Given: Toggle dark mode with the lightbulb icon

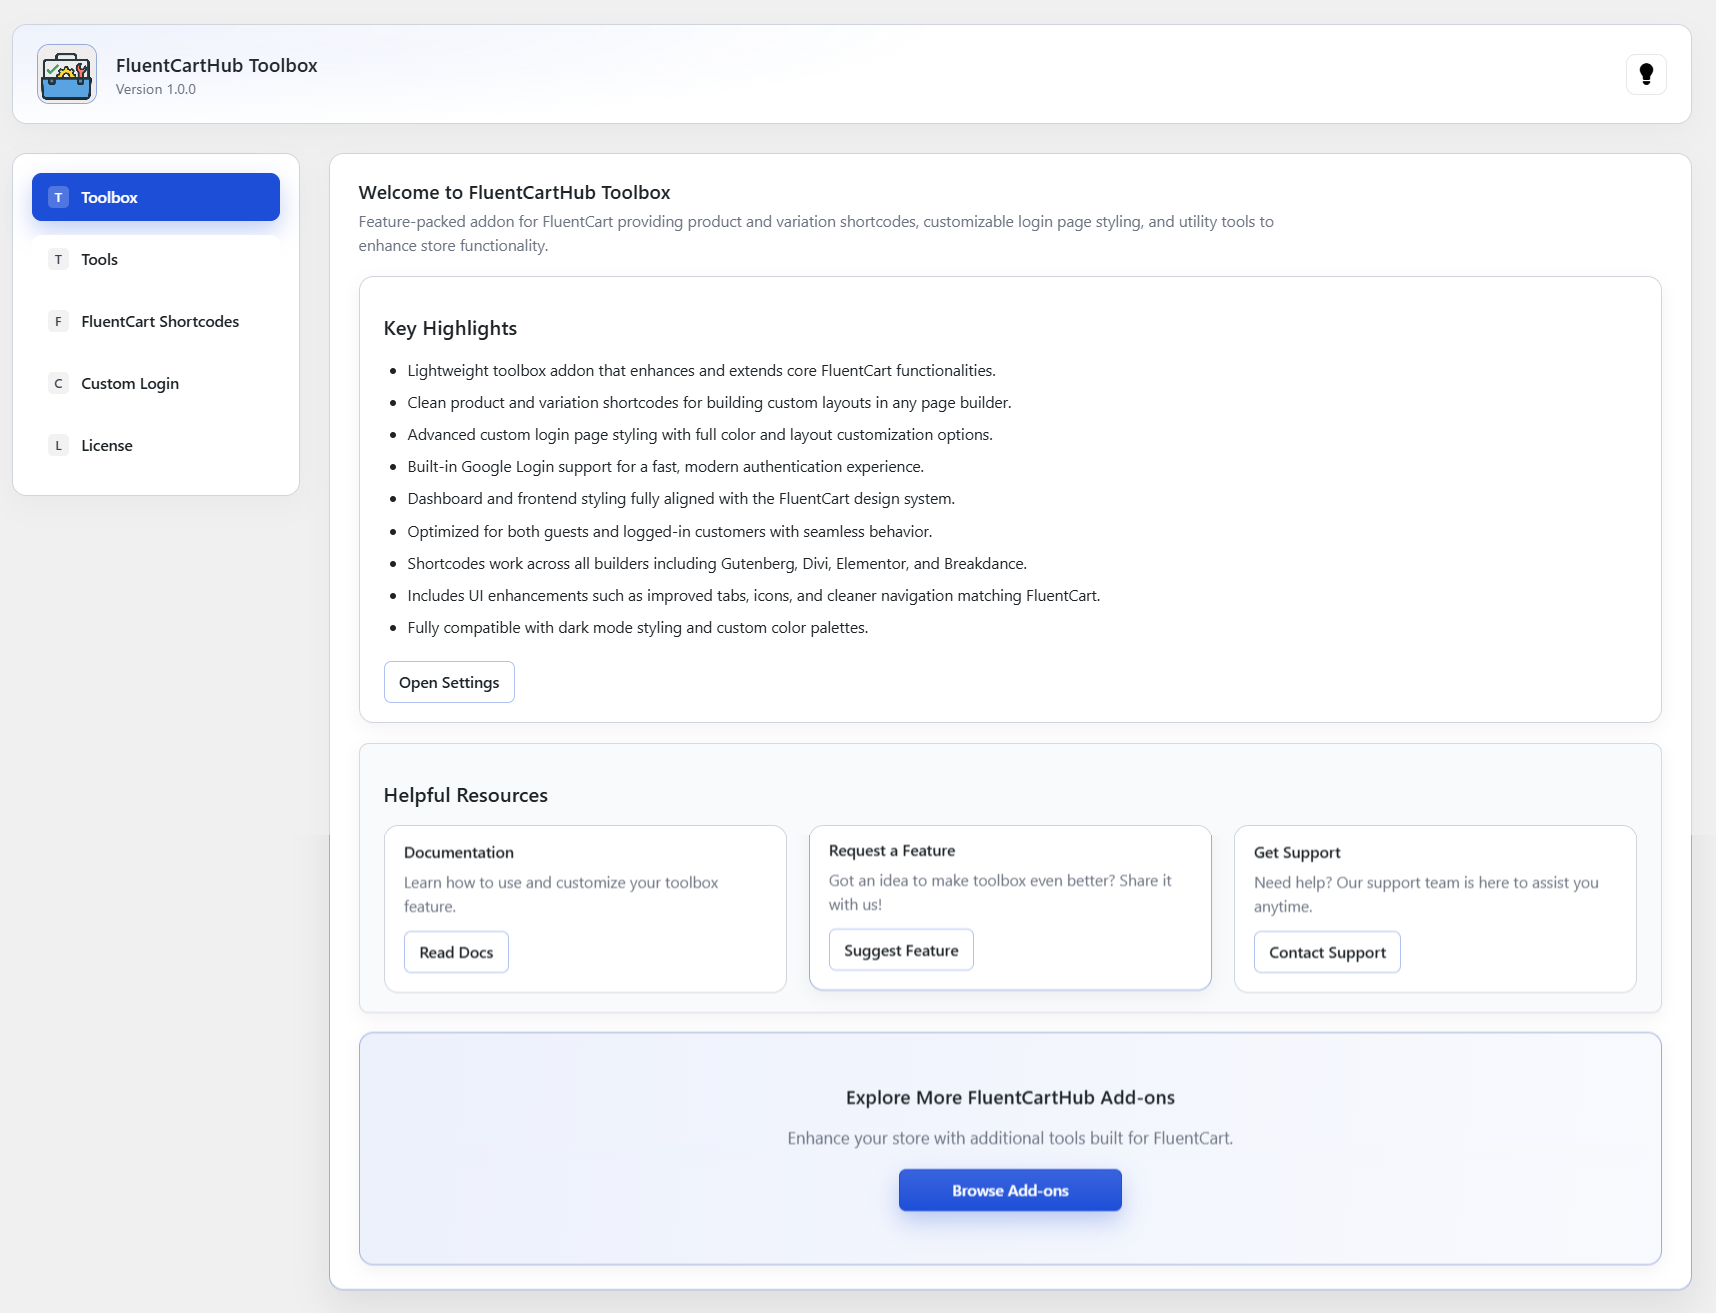Looking at the screenshot, I should click(1646, 74).
